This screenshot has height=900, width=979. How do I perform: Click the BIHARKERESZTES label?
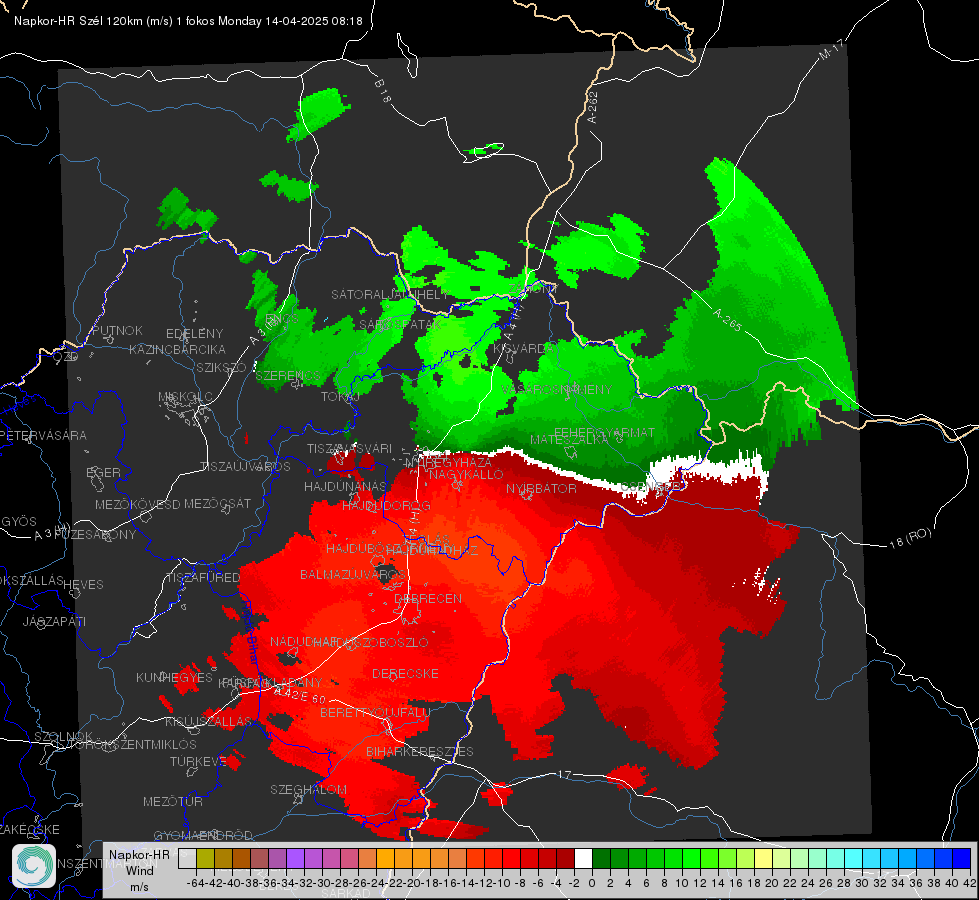(420, 751)
